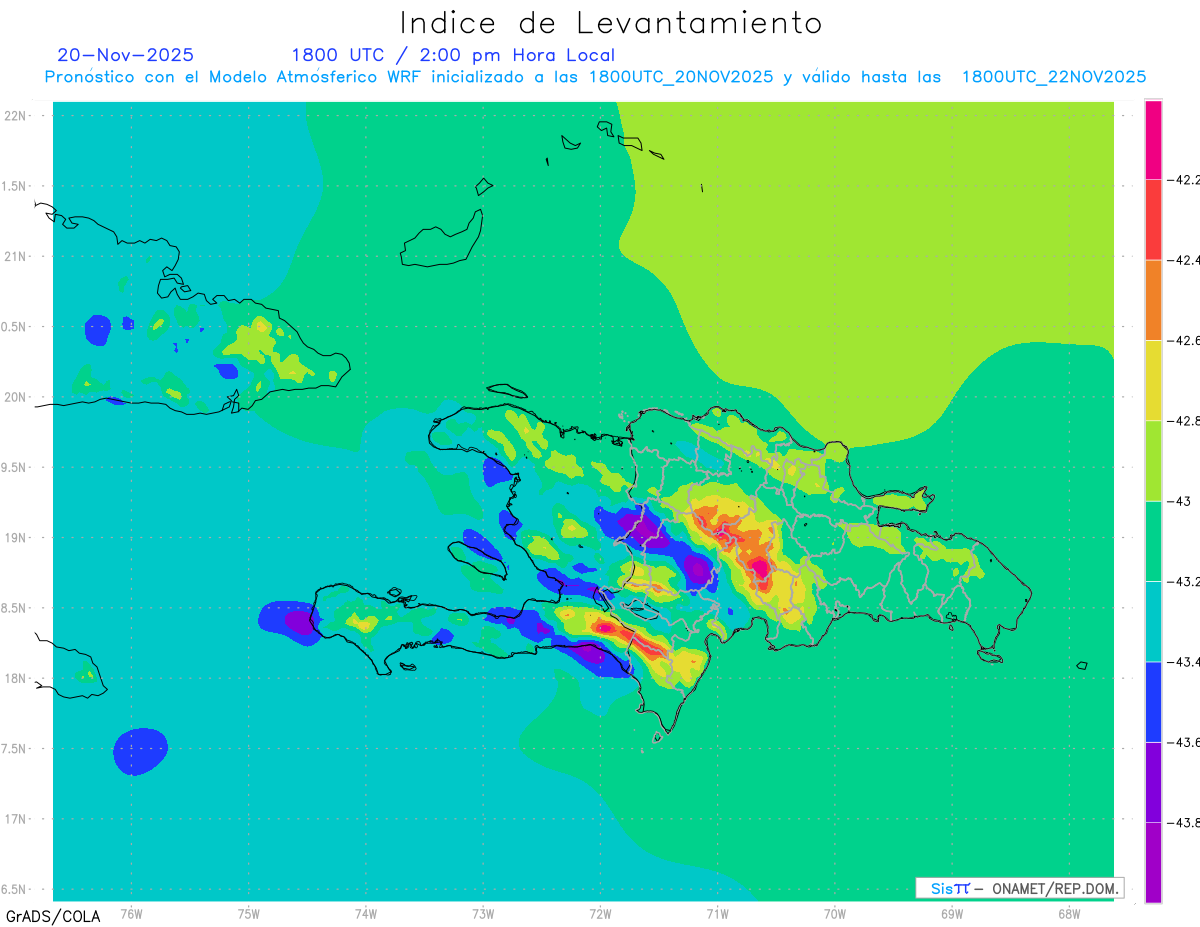Pick the purple legend swatch between -43.6 and -43.8
This screenshot has width=1200, height=927.
point(1153,782)
